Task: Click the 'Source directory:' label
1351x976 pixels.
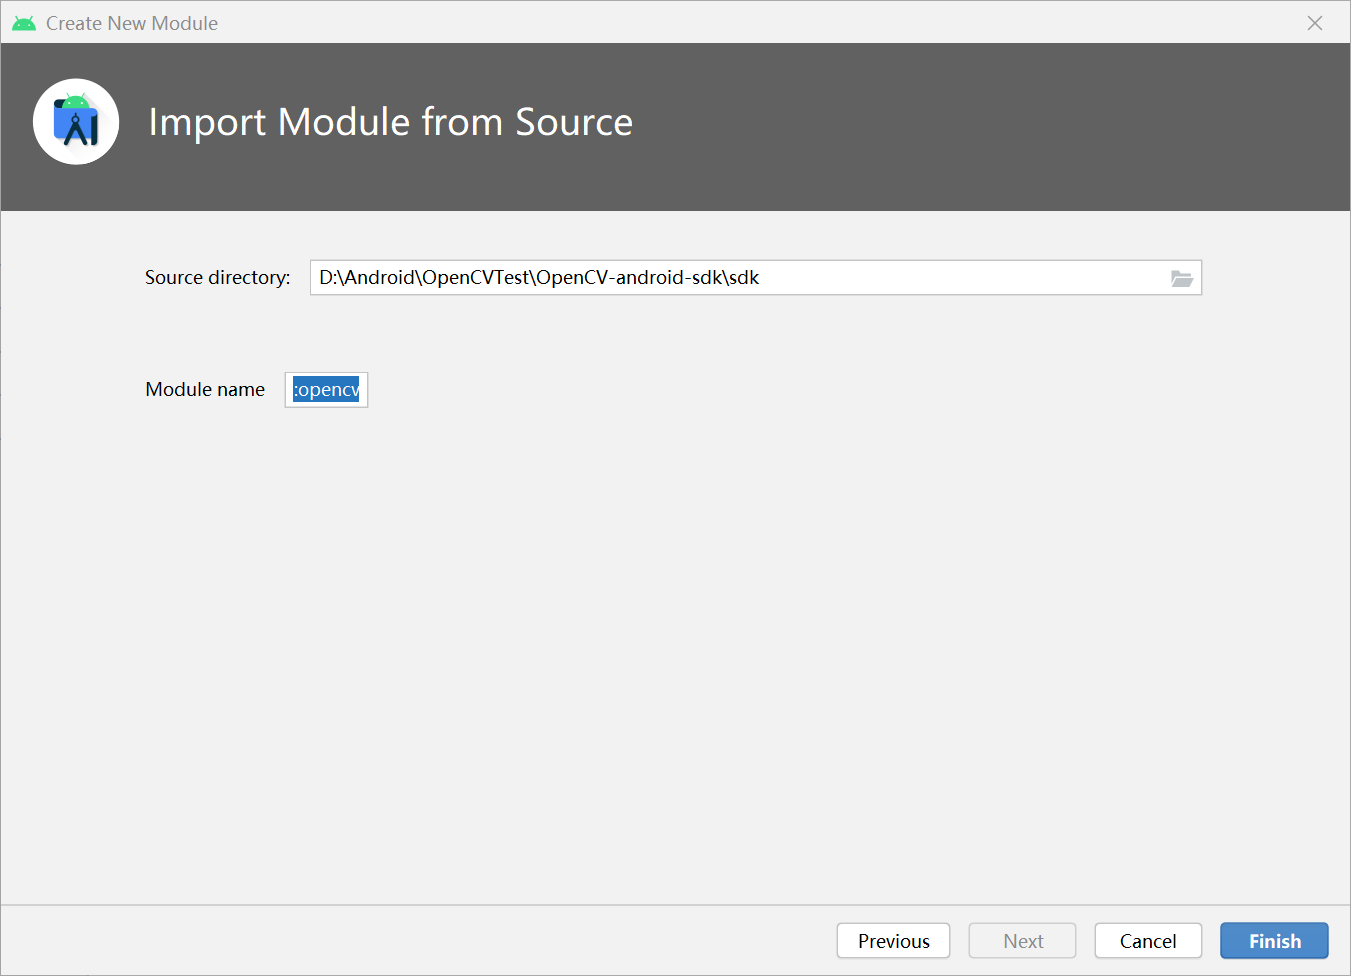Action: click(217, 278)
